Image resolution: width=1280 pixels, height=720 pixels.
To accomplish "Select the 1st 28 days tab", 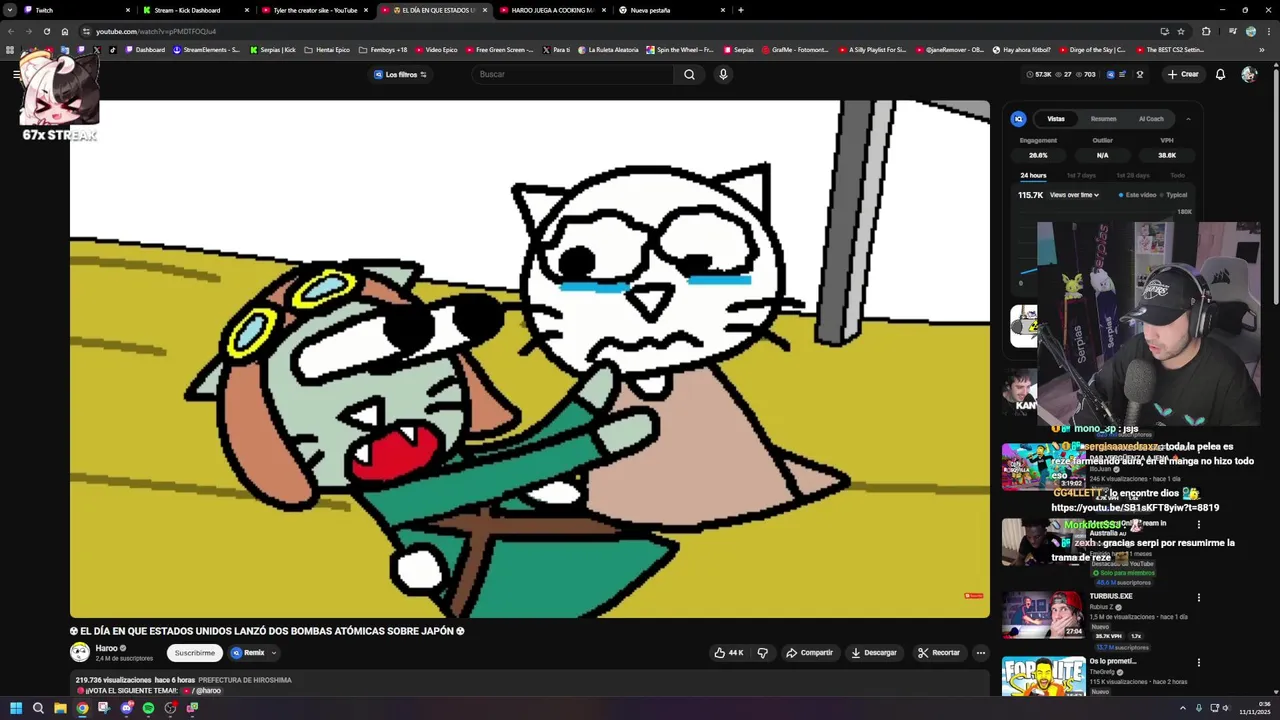I will [1133, 176].
